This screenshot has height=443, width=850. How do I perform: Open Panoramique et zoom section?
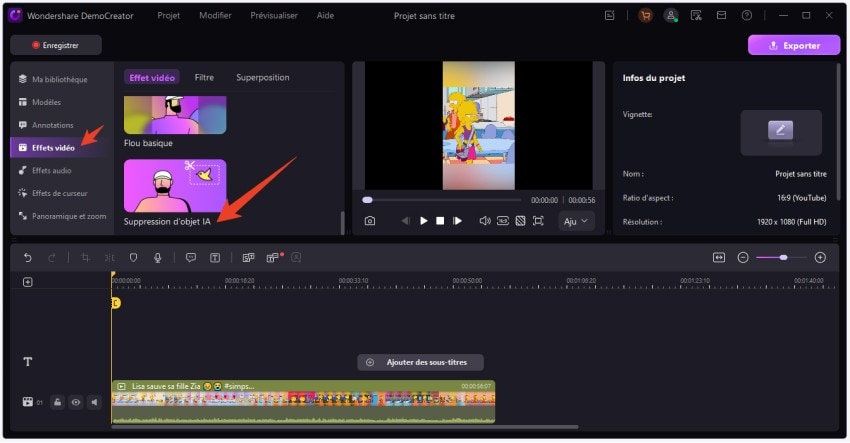click(62, 216)
